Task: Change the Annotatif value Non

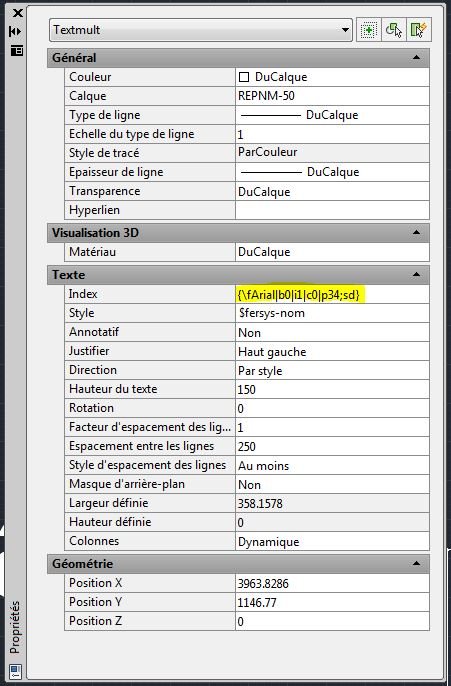Action: coord(332,332)
